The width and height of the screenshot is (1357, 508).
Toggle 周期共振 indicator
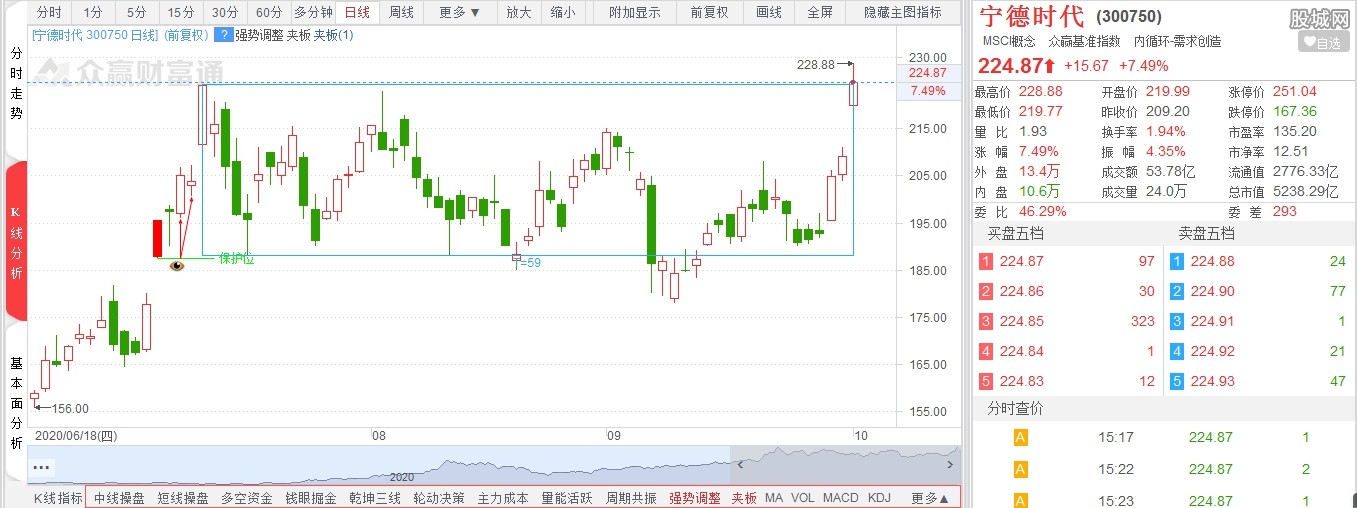pyautogui.click(x=631, y=498)
